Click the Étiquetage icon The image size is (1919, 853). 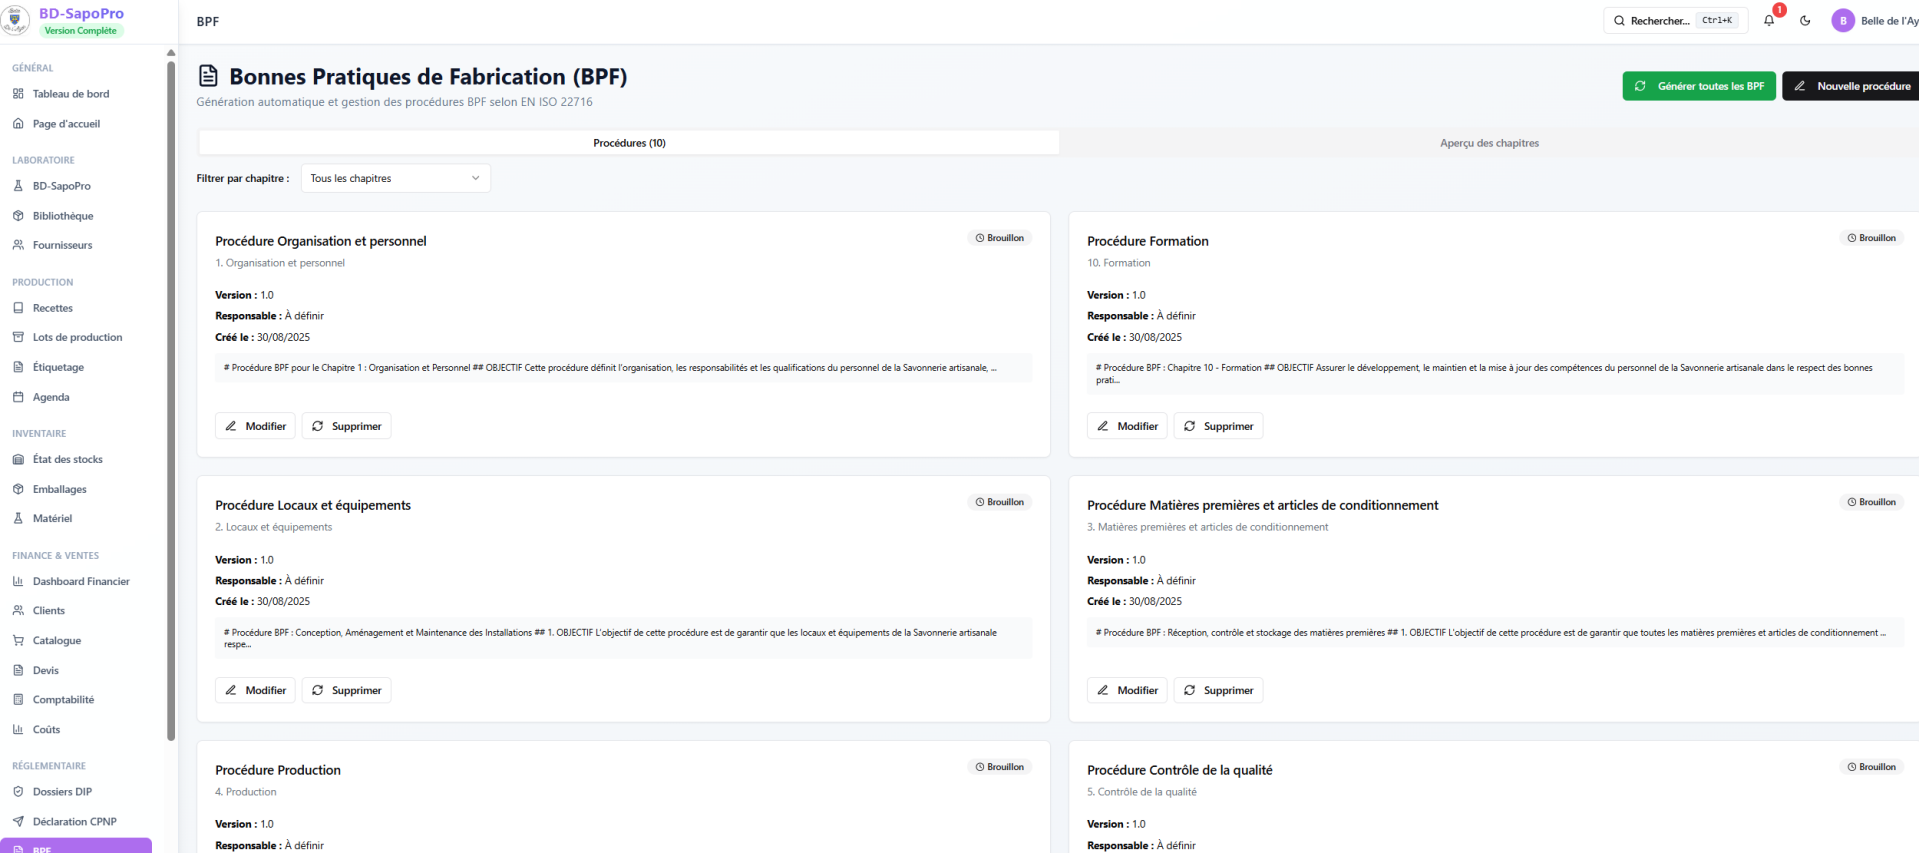18,367
